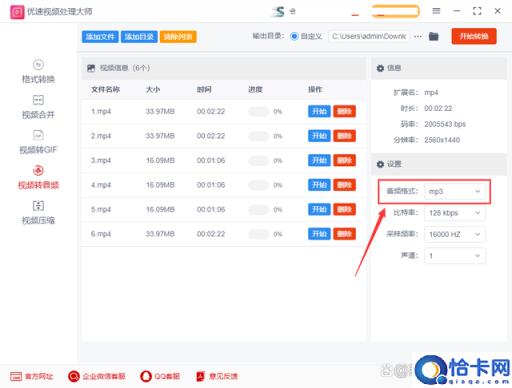Image resolution: width=512 pixels, height=388 pixels.
Task: Open the QQ客服 support link
Action: [x=160, y=376]
